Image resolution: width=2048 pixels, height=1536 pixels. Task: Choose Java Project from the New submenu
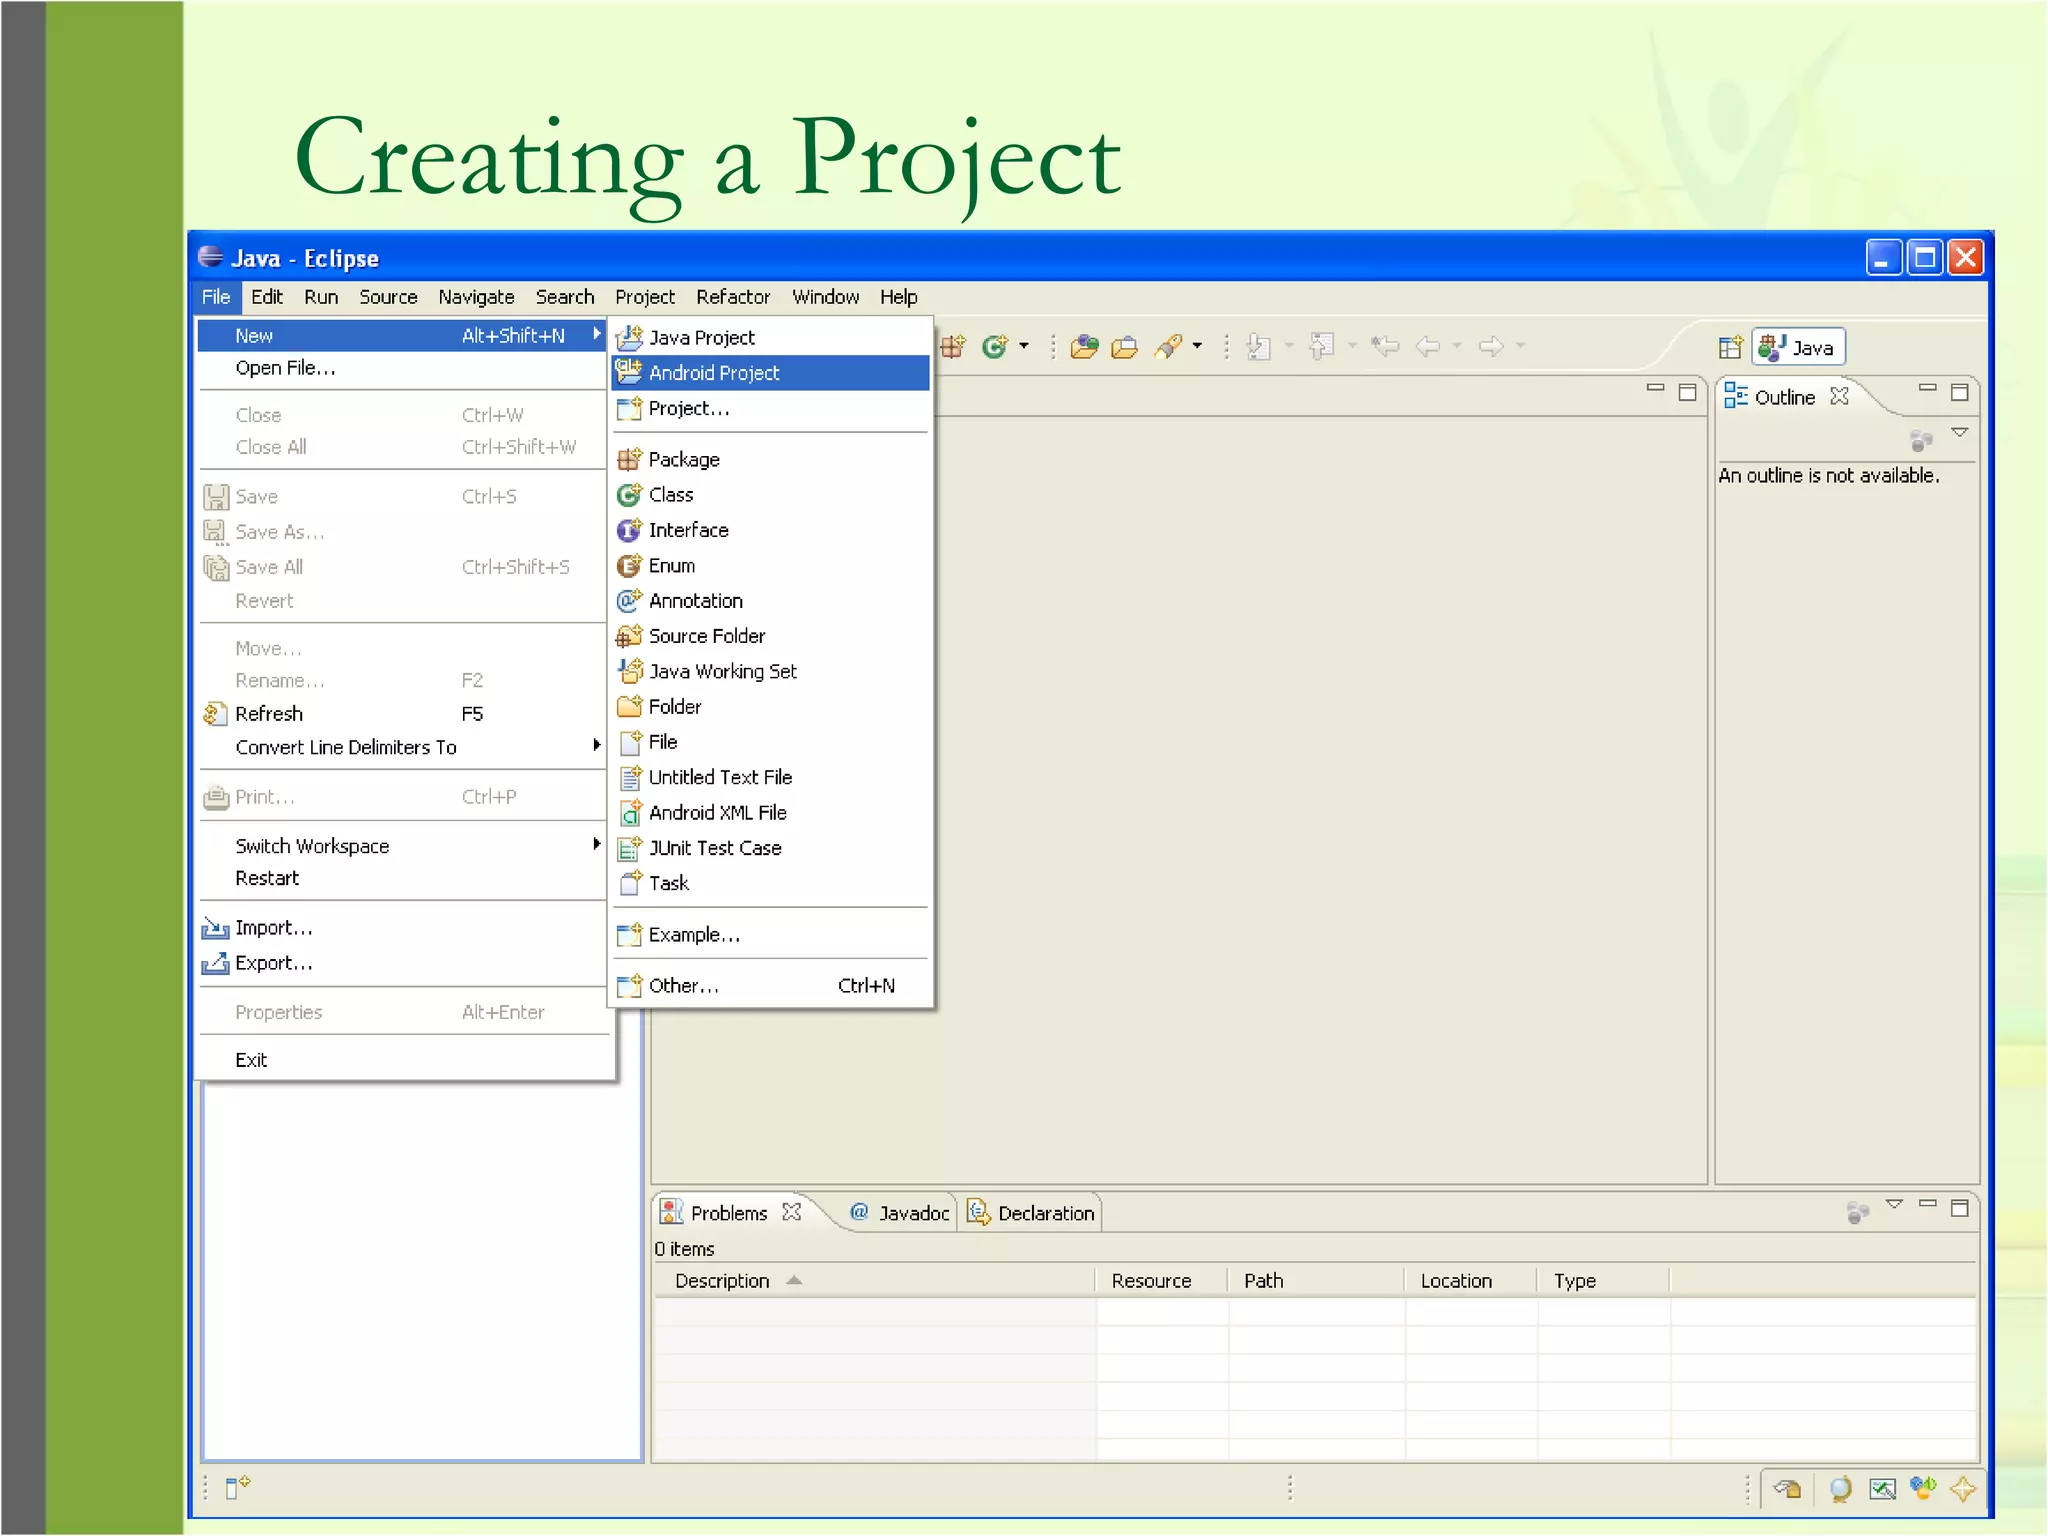(771, 338)
